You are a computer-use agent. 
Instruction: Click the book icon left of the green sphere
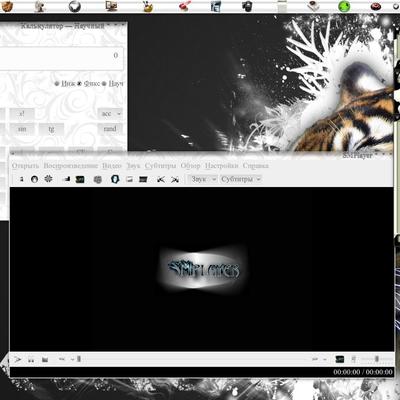313,6
